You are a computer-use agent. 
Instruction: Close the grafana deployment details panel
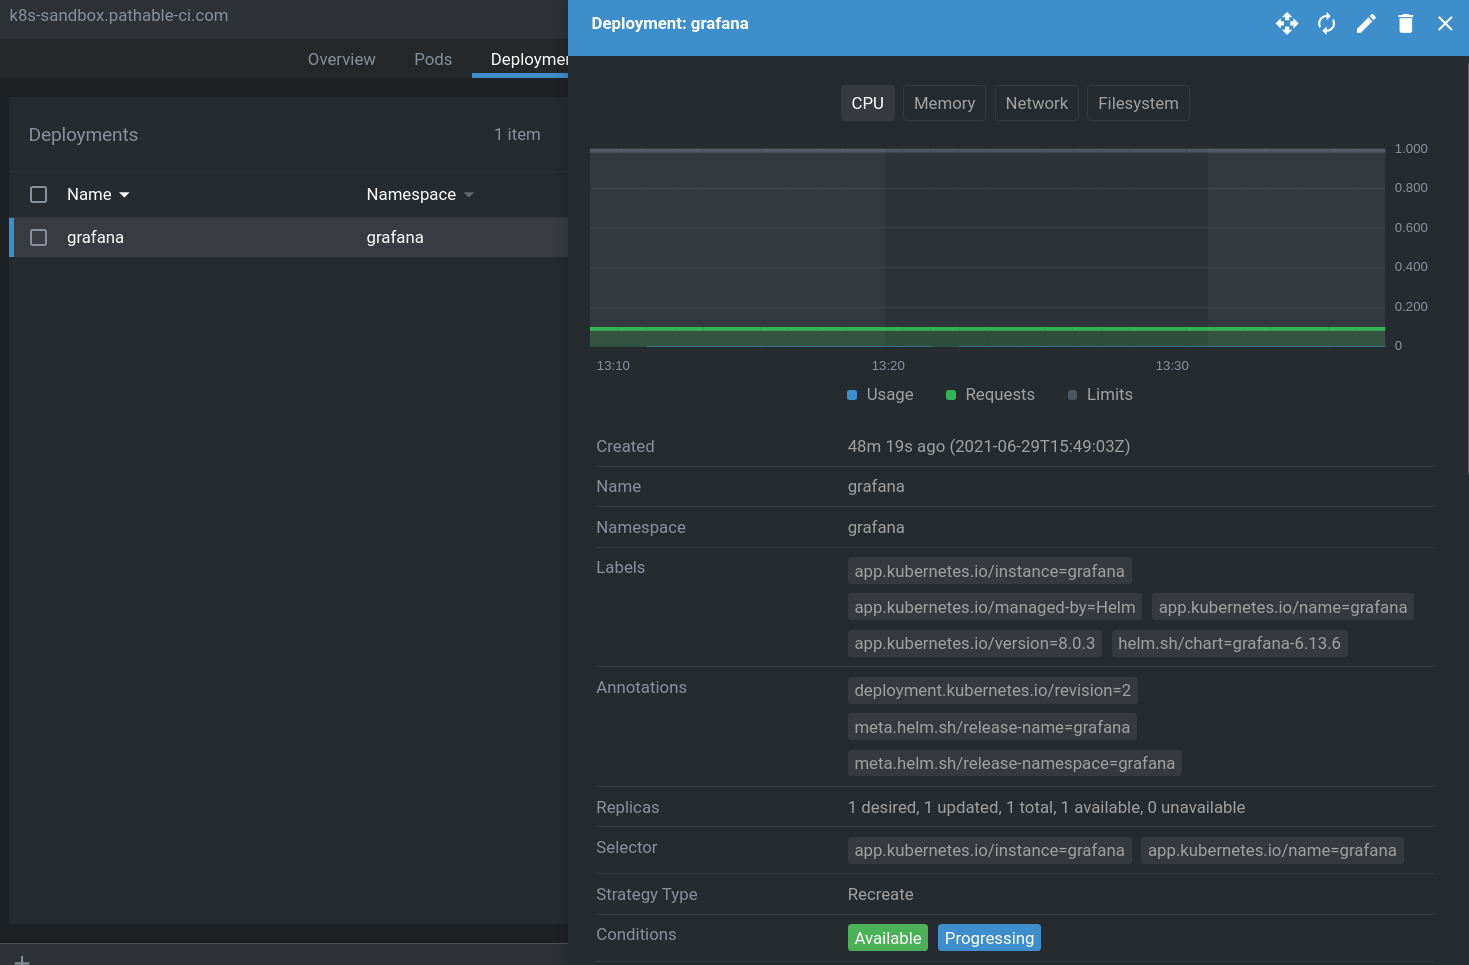(x=1445, y=23)
